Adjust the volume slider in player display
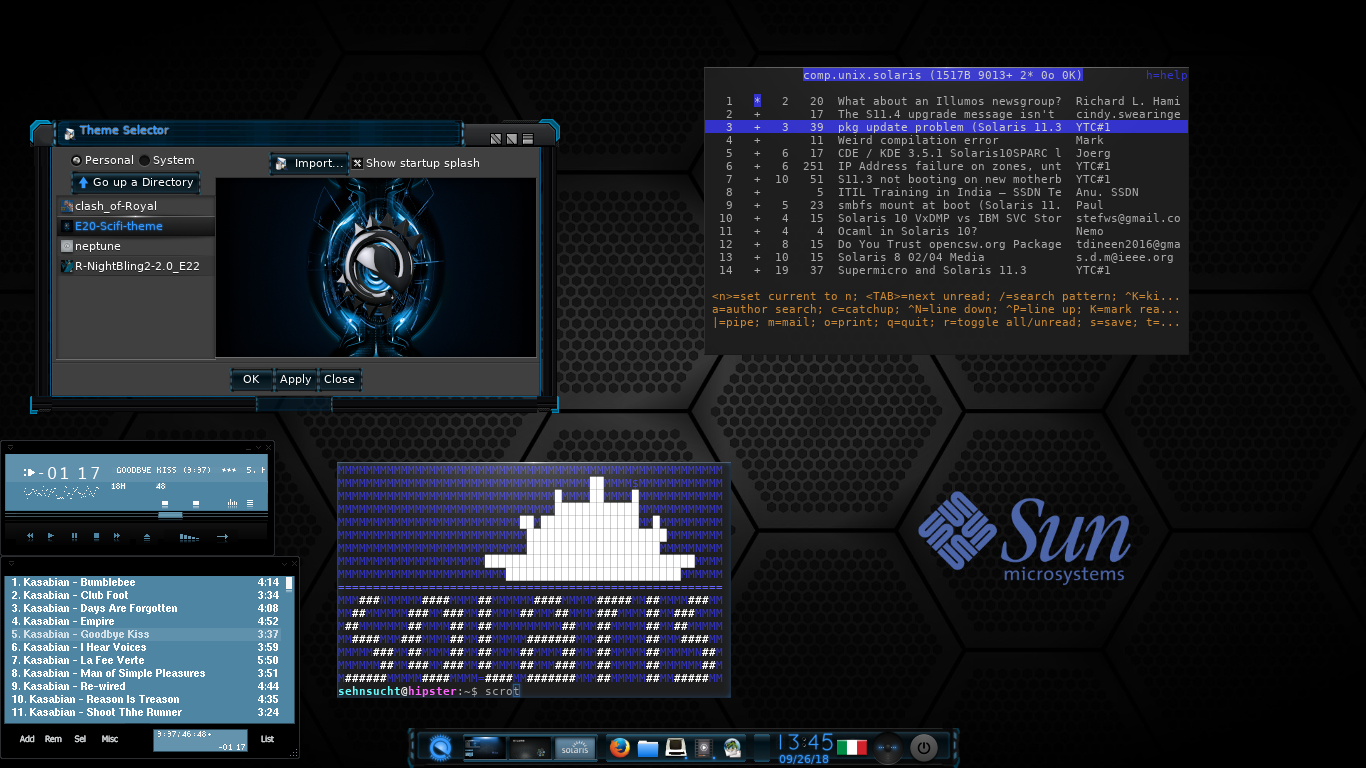 pos(166,503)
